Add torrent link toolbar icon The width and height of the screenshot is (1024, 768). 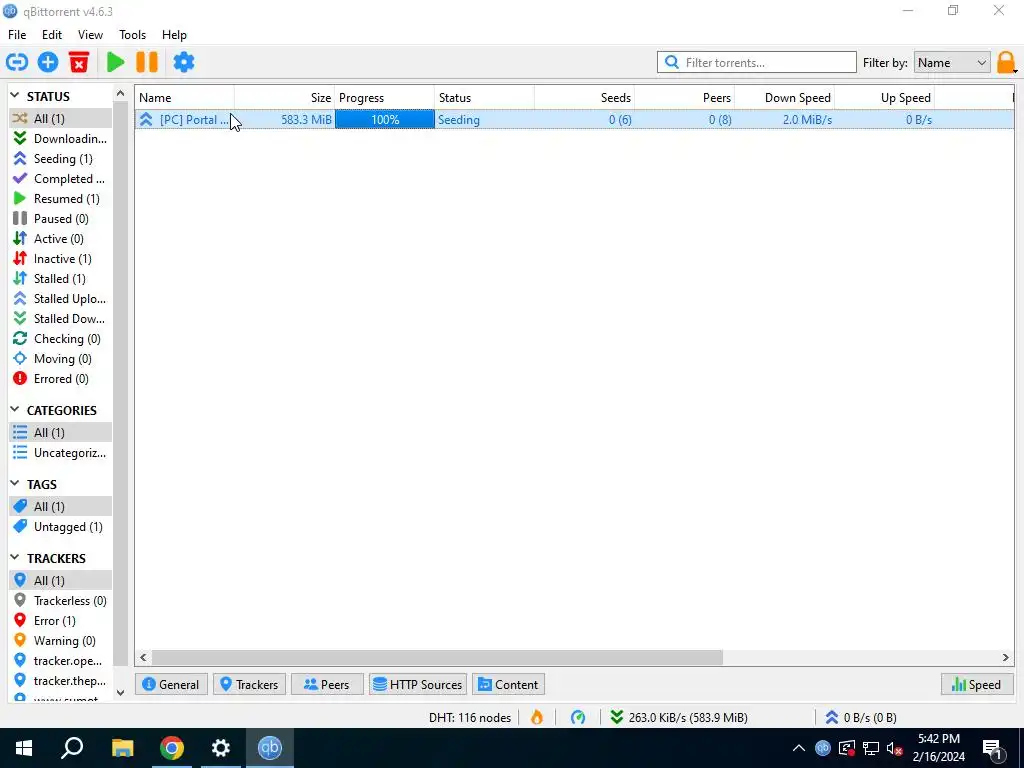point(17,63)
